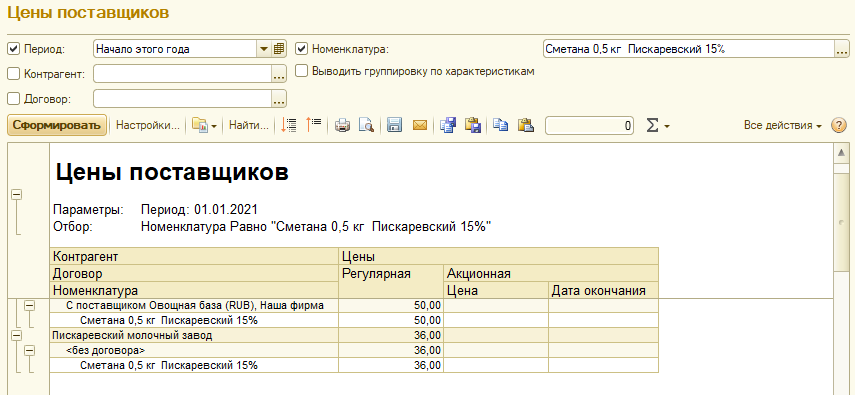
Task: Open Настройки... settings button
Action: (148, 125)
